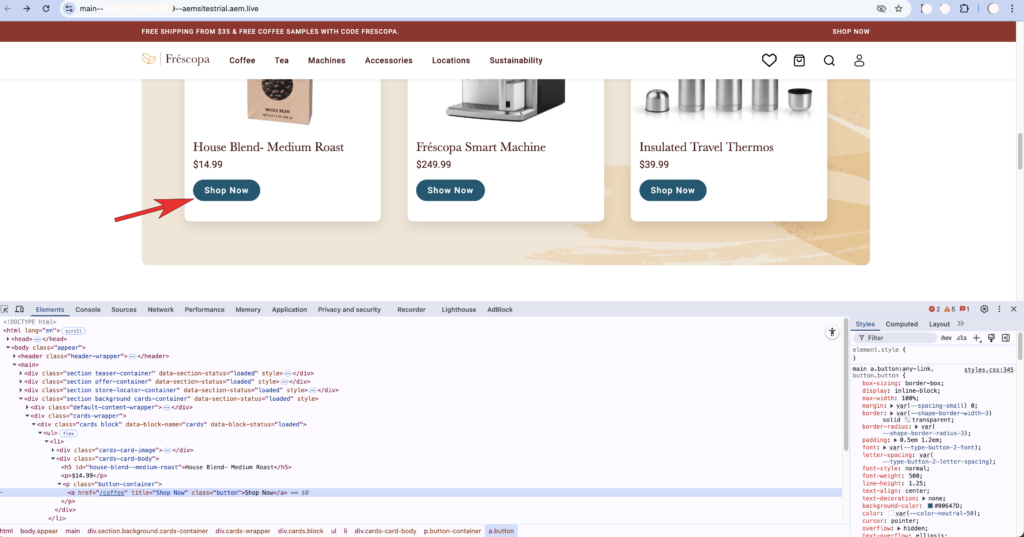The width and height of the screenshot is (1024, 537).
Task: Open the user account profile icon
Action: point(859,61)
